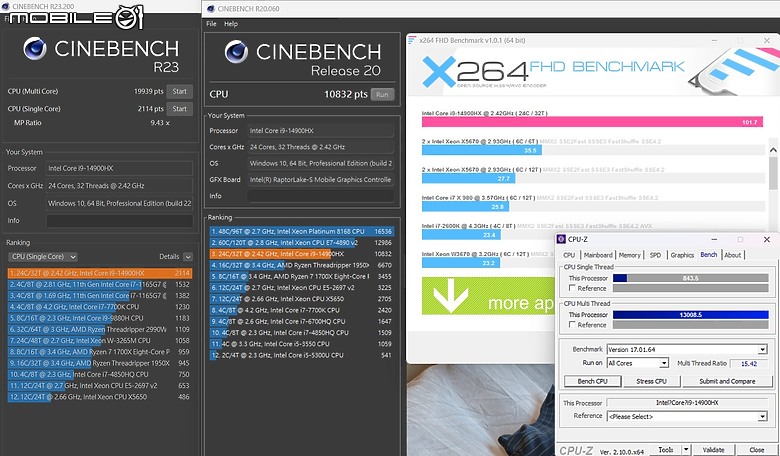Select Xeon Platinum 8168 row in R20 ranking
The height and width of the screenshot is (456, 780).
tap(301, 231)
